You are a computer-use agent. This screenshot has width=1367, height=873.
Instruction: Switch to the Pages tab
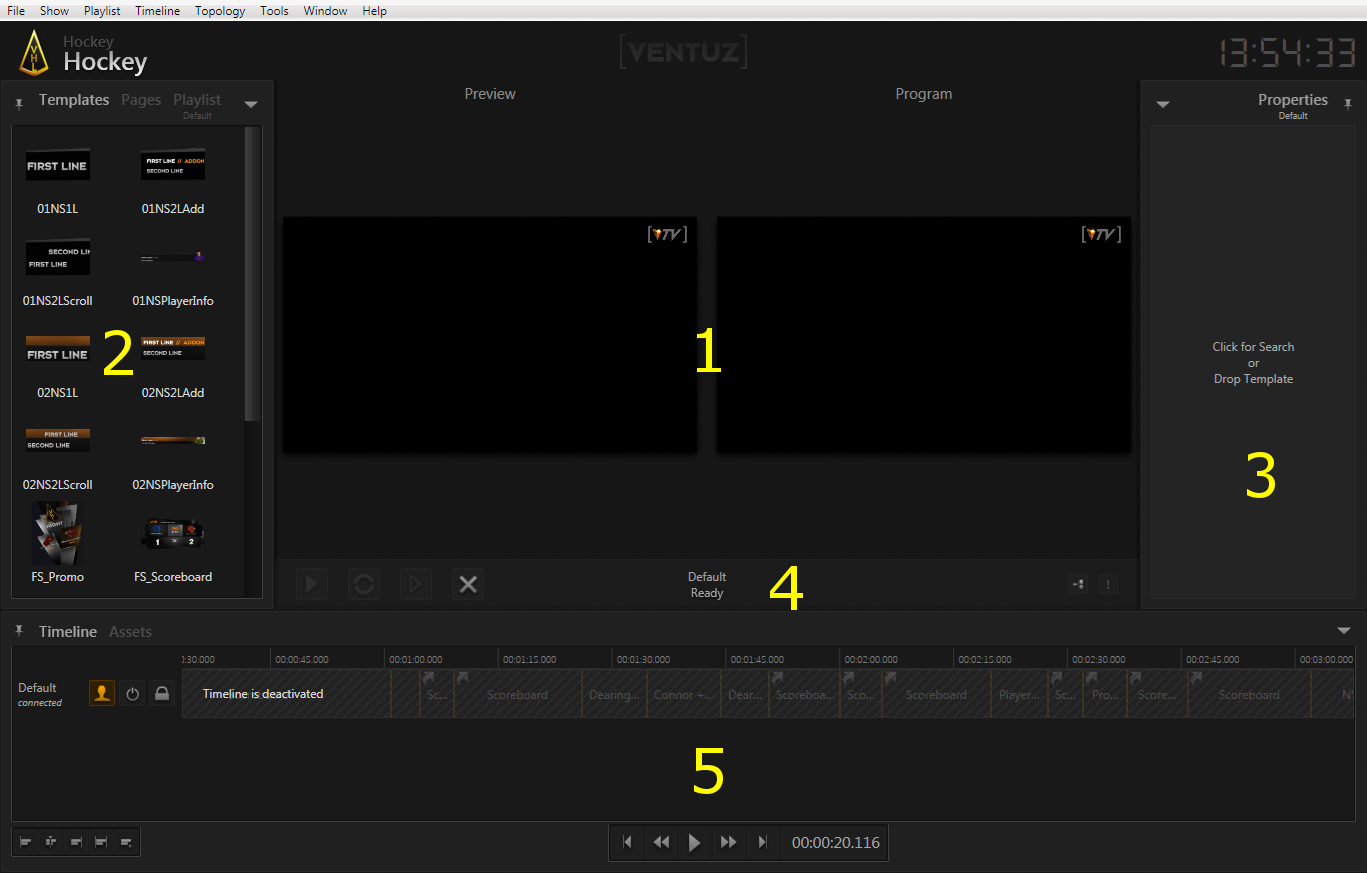coord(141,100)
